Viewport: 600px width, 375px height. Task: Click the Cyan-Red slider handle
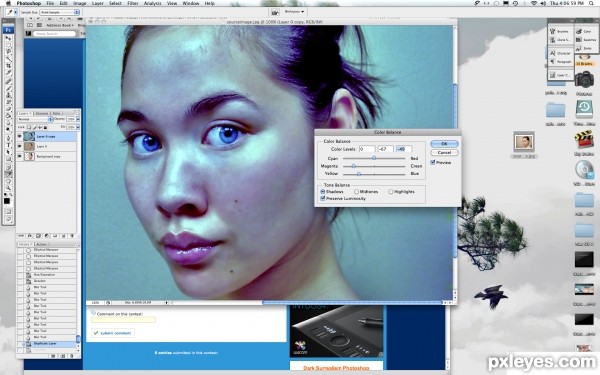(374, 158)
